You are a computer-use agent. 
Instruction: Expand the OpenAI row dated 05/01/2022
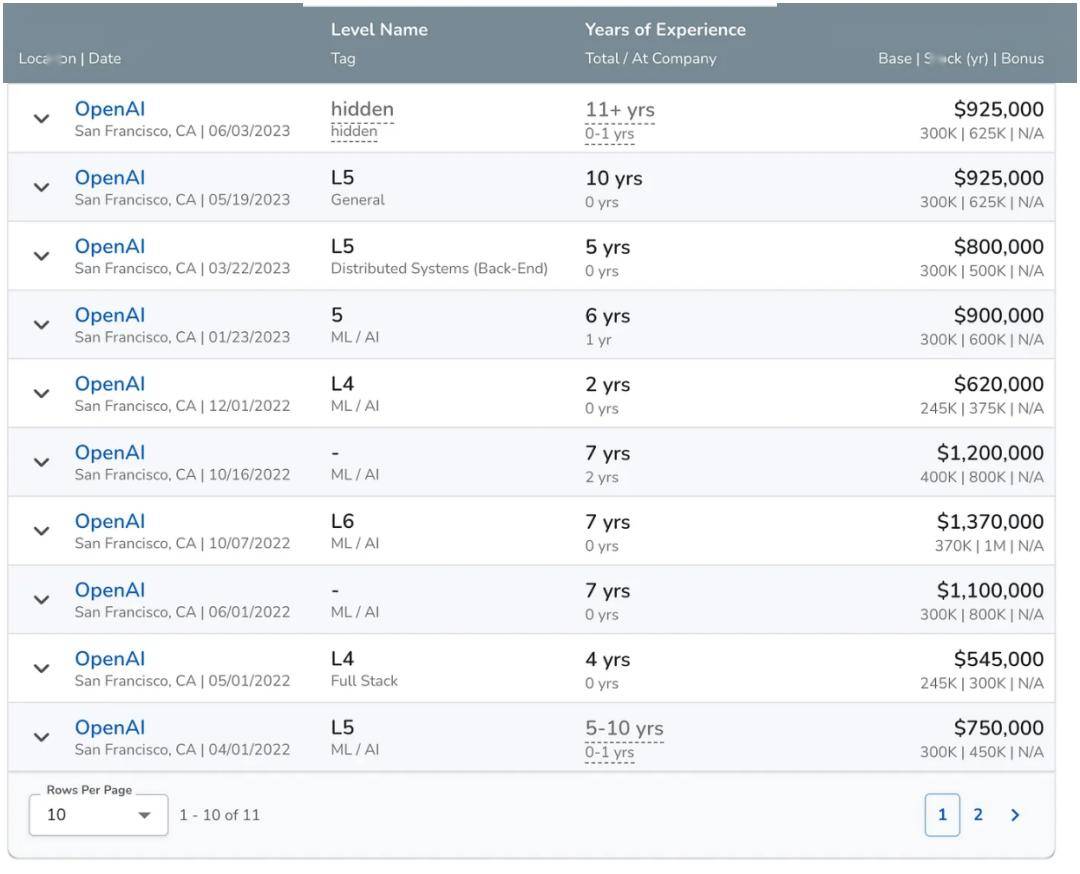41,669
